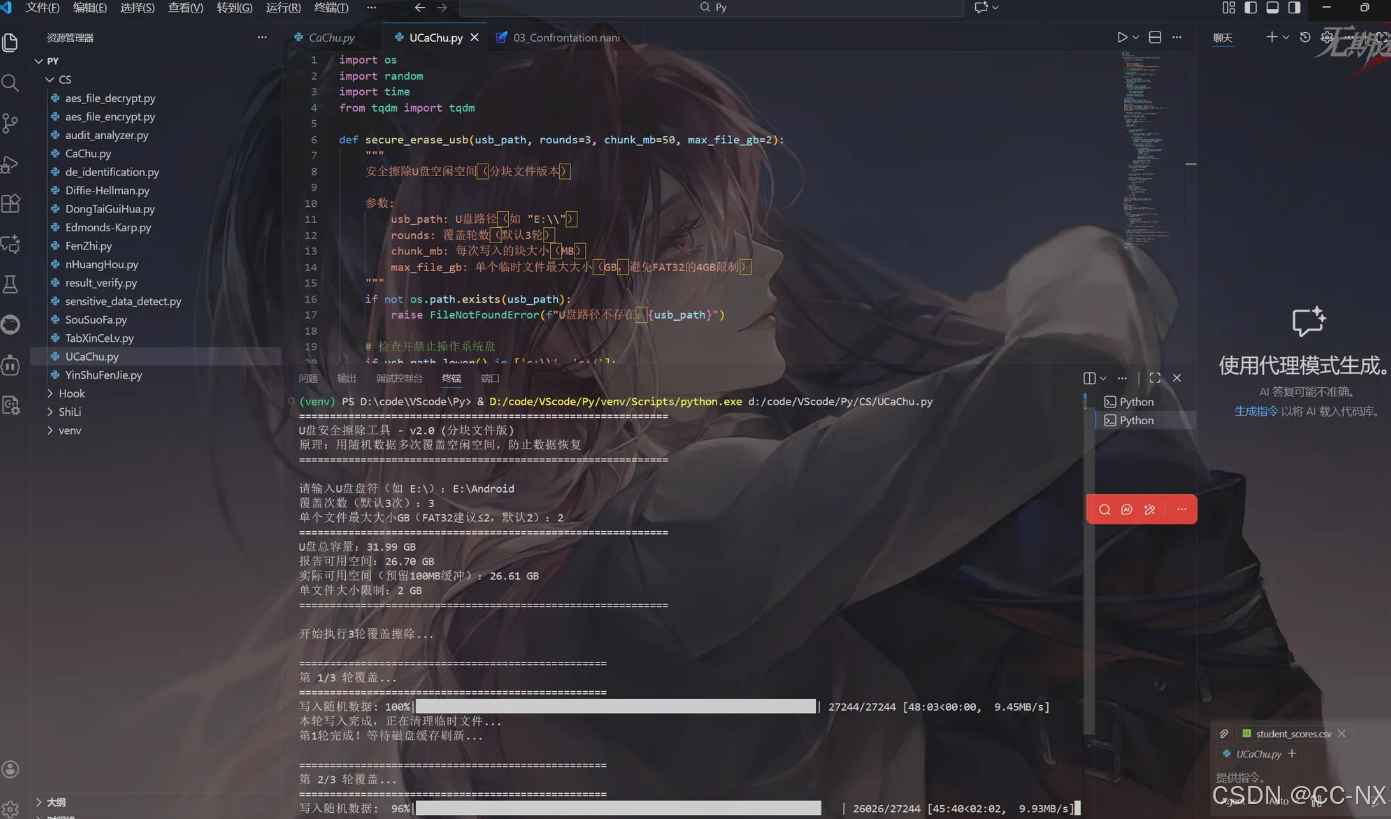Toggle the bottom panel visibility
Screen dimensions: 1391x819
[1272, 7]
